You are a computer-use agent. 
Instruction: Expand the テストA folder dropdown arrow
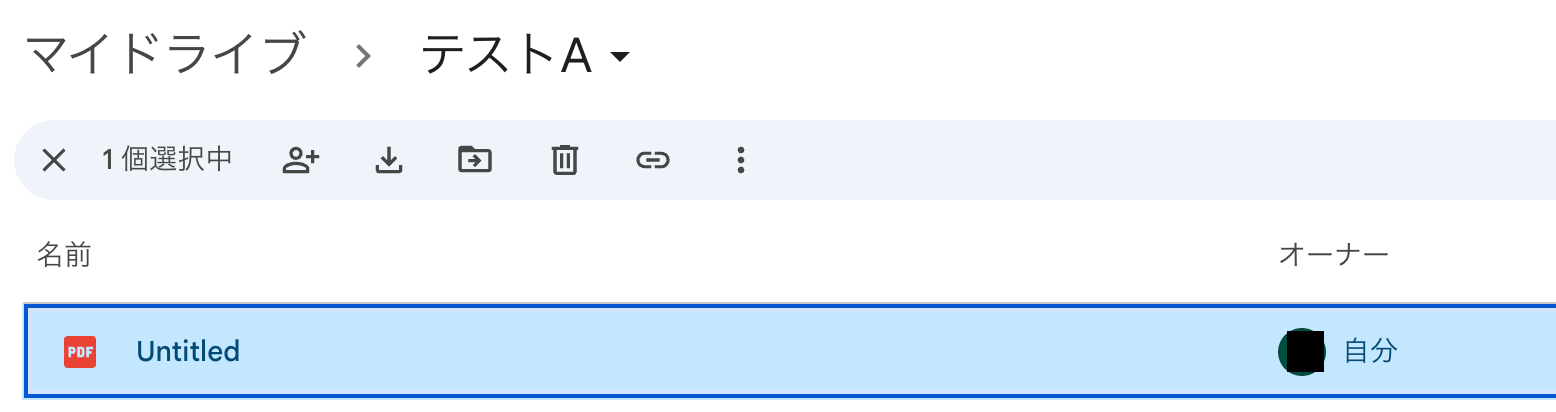coord(620,57)
